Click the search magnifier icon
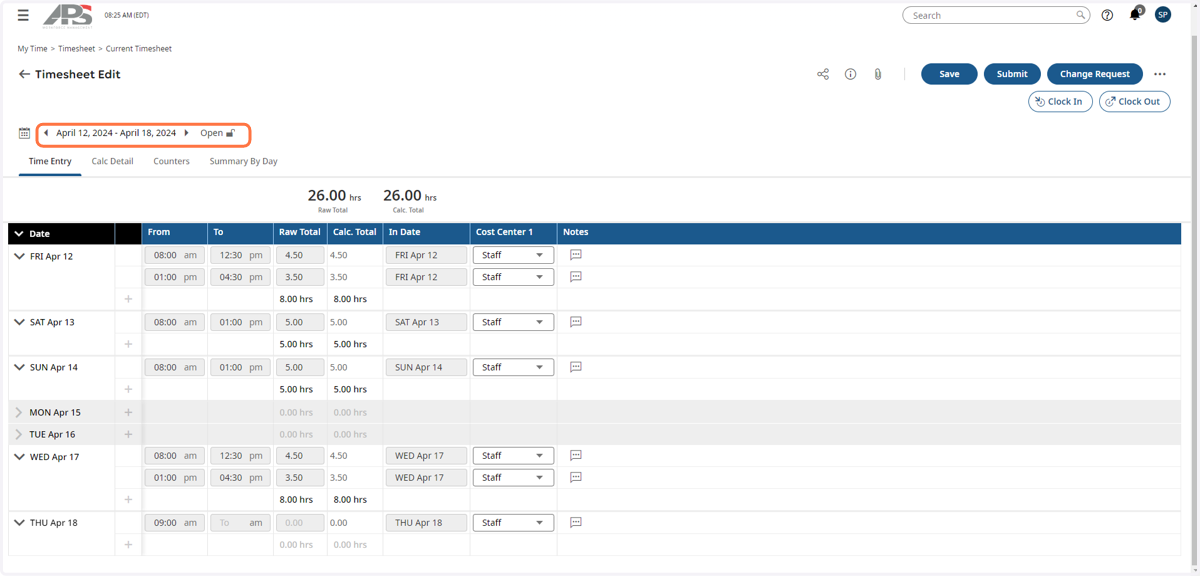1200x576 pixels. [1080, 15]
